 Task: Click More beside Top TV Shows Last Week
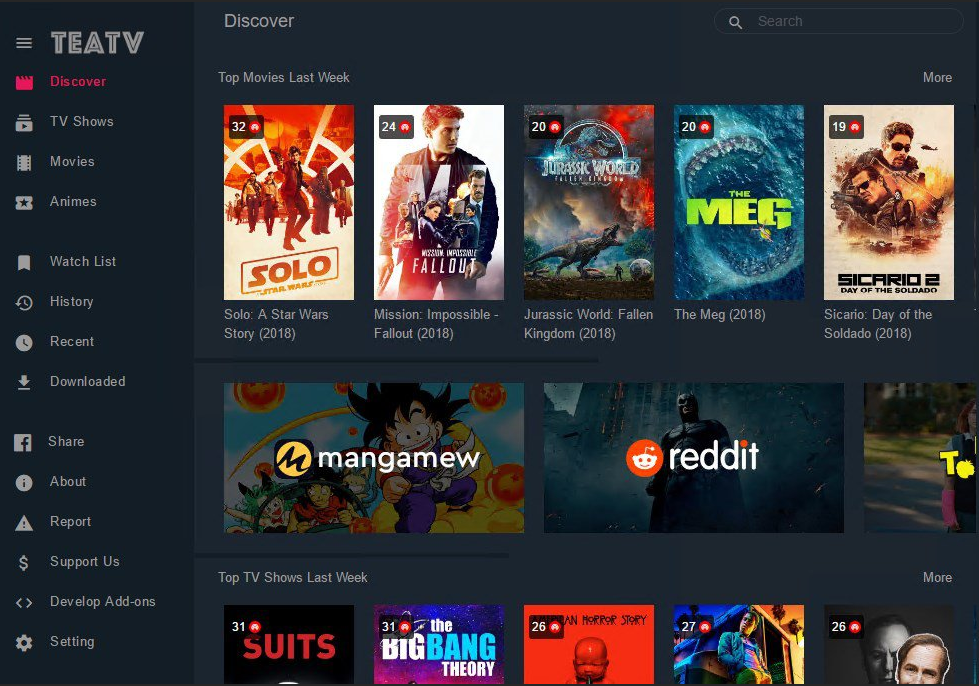pyautogui.click(x=937, y=577)
